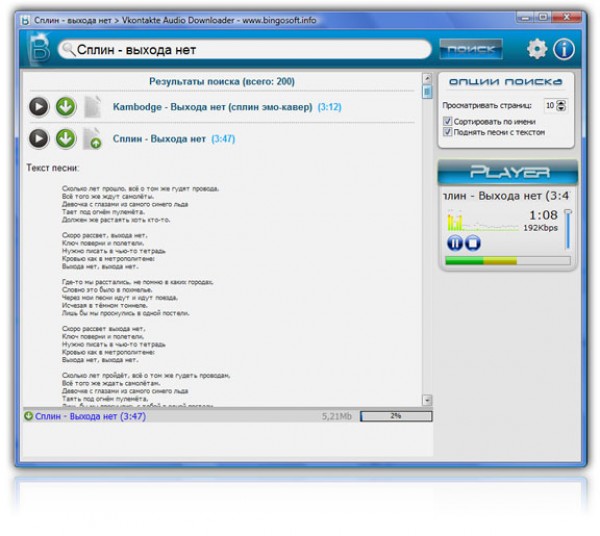Open Kambodge - Выхода нет (сплин эмо-кавер) title
This screenshot has width=600, height=536.
pos(212,107)
